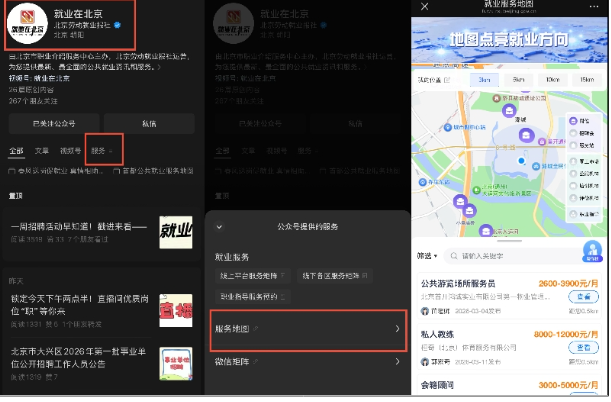The height and width of the screenshot is (402, 611).
Task: Select the 5km distance range option
Action: pyautogui.click(x=518, y=78)
